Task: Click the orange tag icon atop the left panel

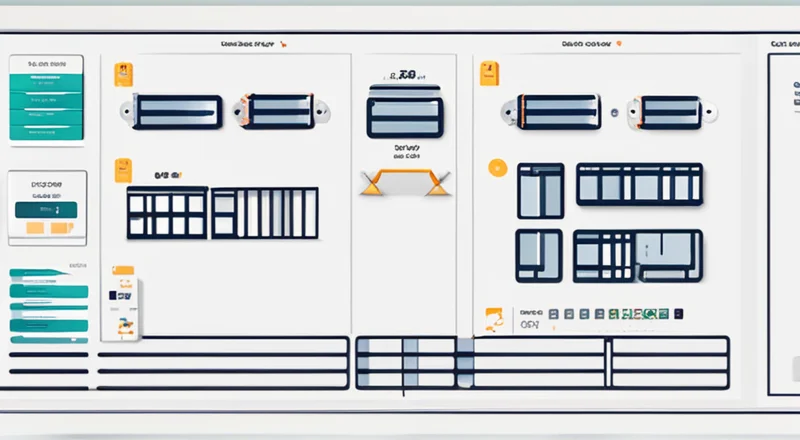Action: (x=124, y=75)
